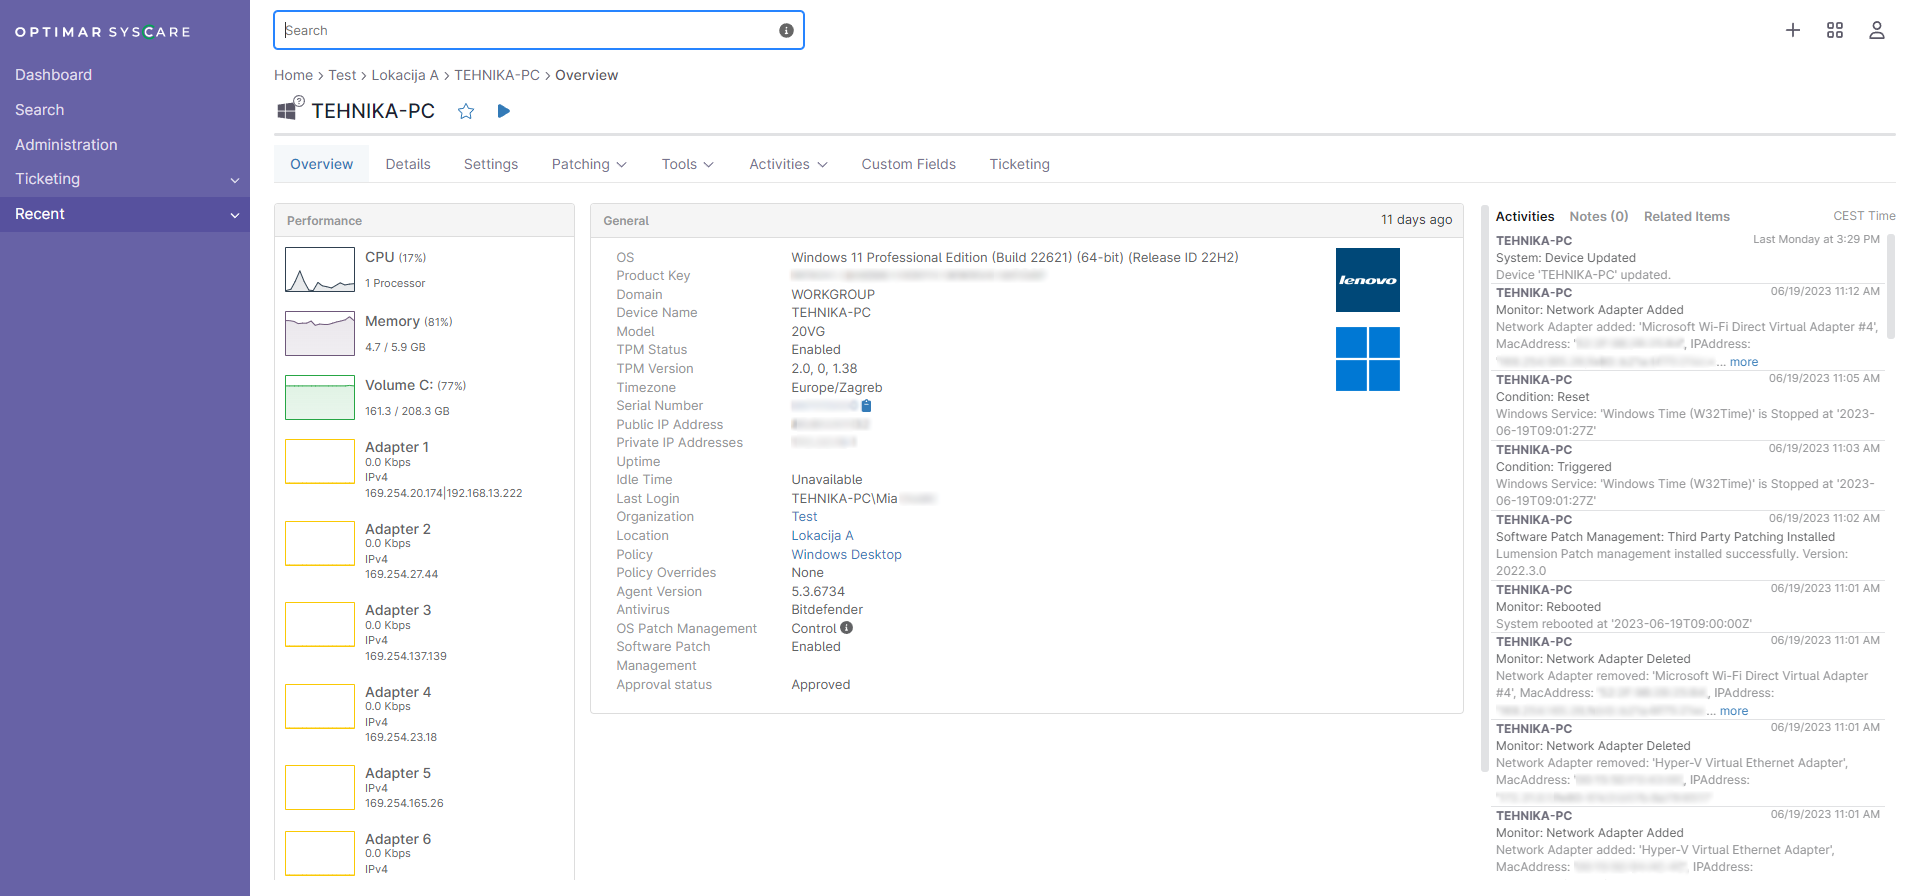Switch to the Notes (0) tab

(x=1599, y=216)
